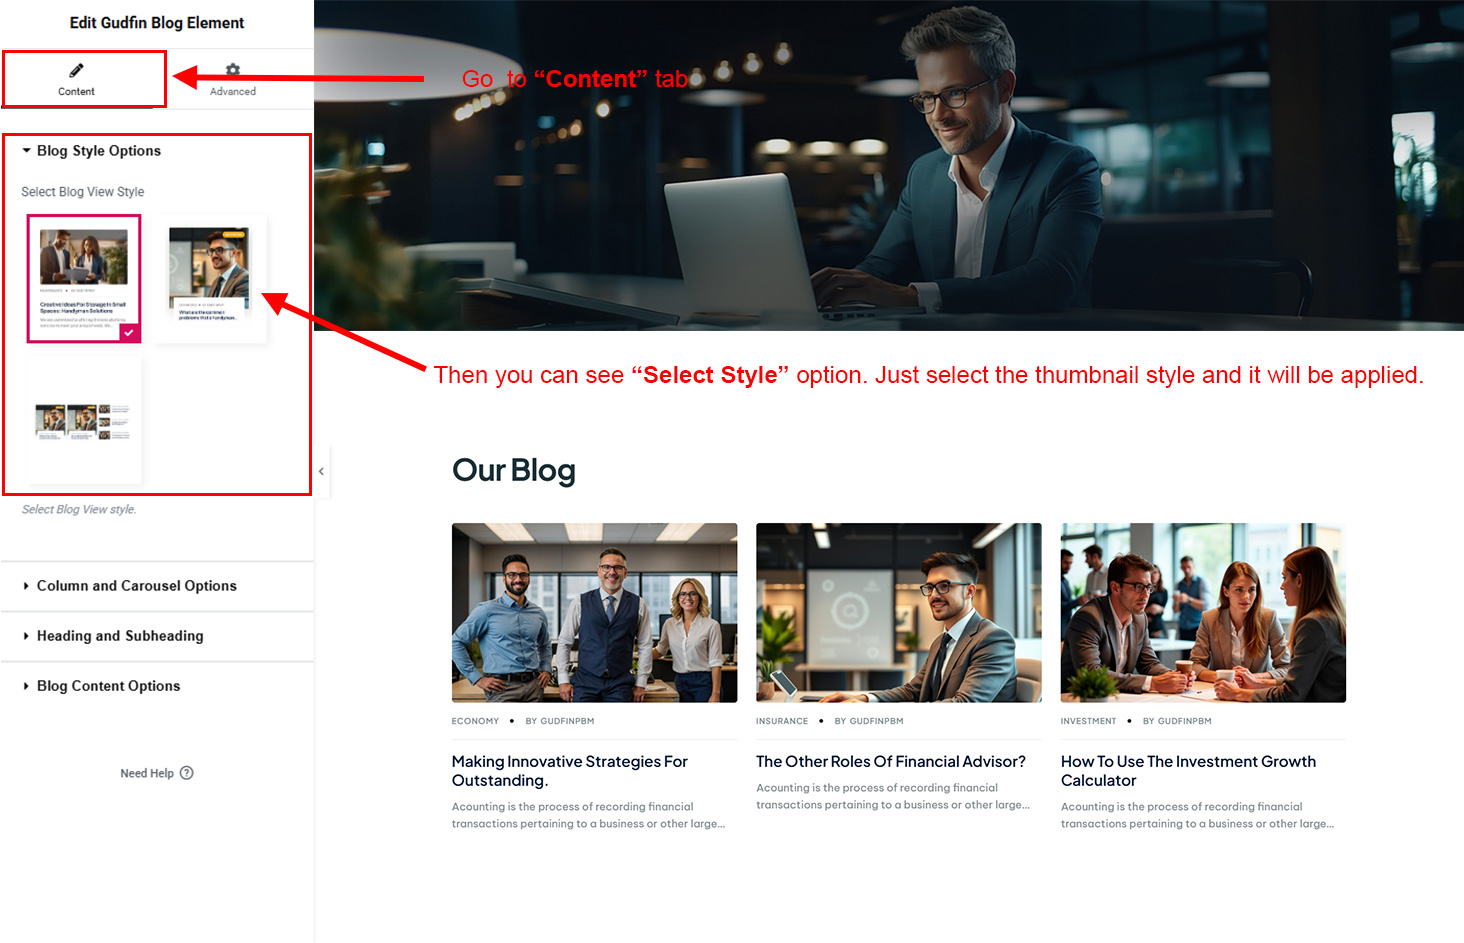Open "The Other Roles Of Financial Advisor?" post
1464x943 pixels.
890,762
